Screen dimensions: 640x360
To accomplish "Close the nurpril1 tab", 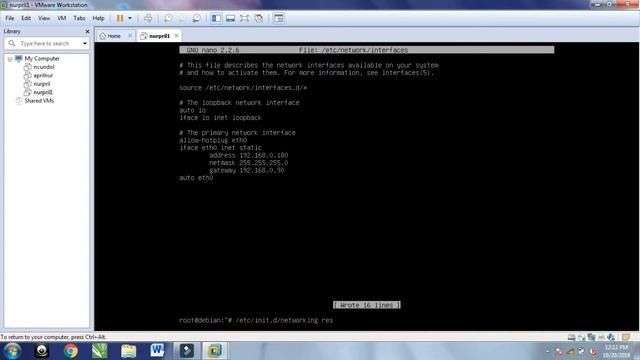I will [x=176, y=36].
